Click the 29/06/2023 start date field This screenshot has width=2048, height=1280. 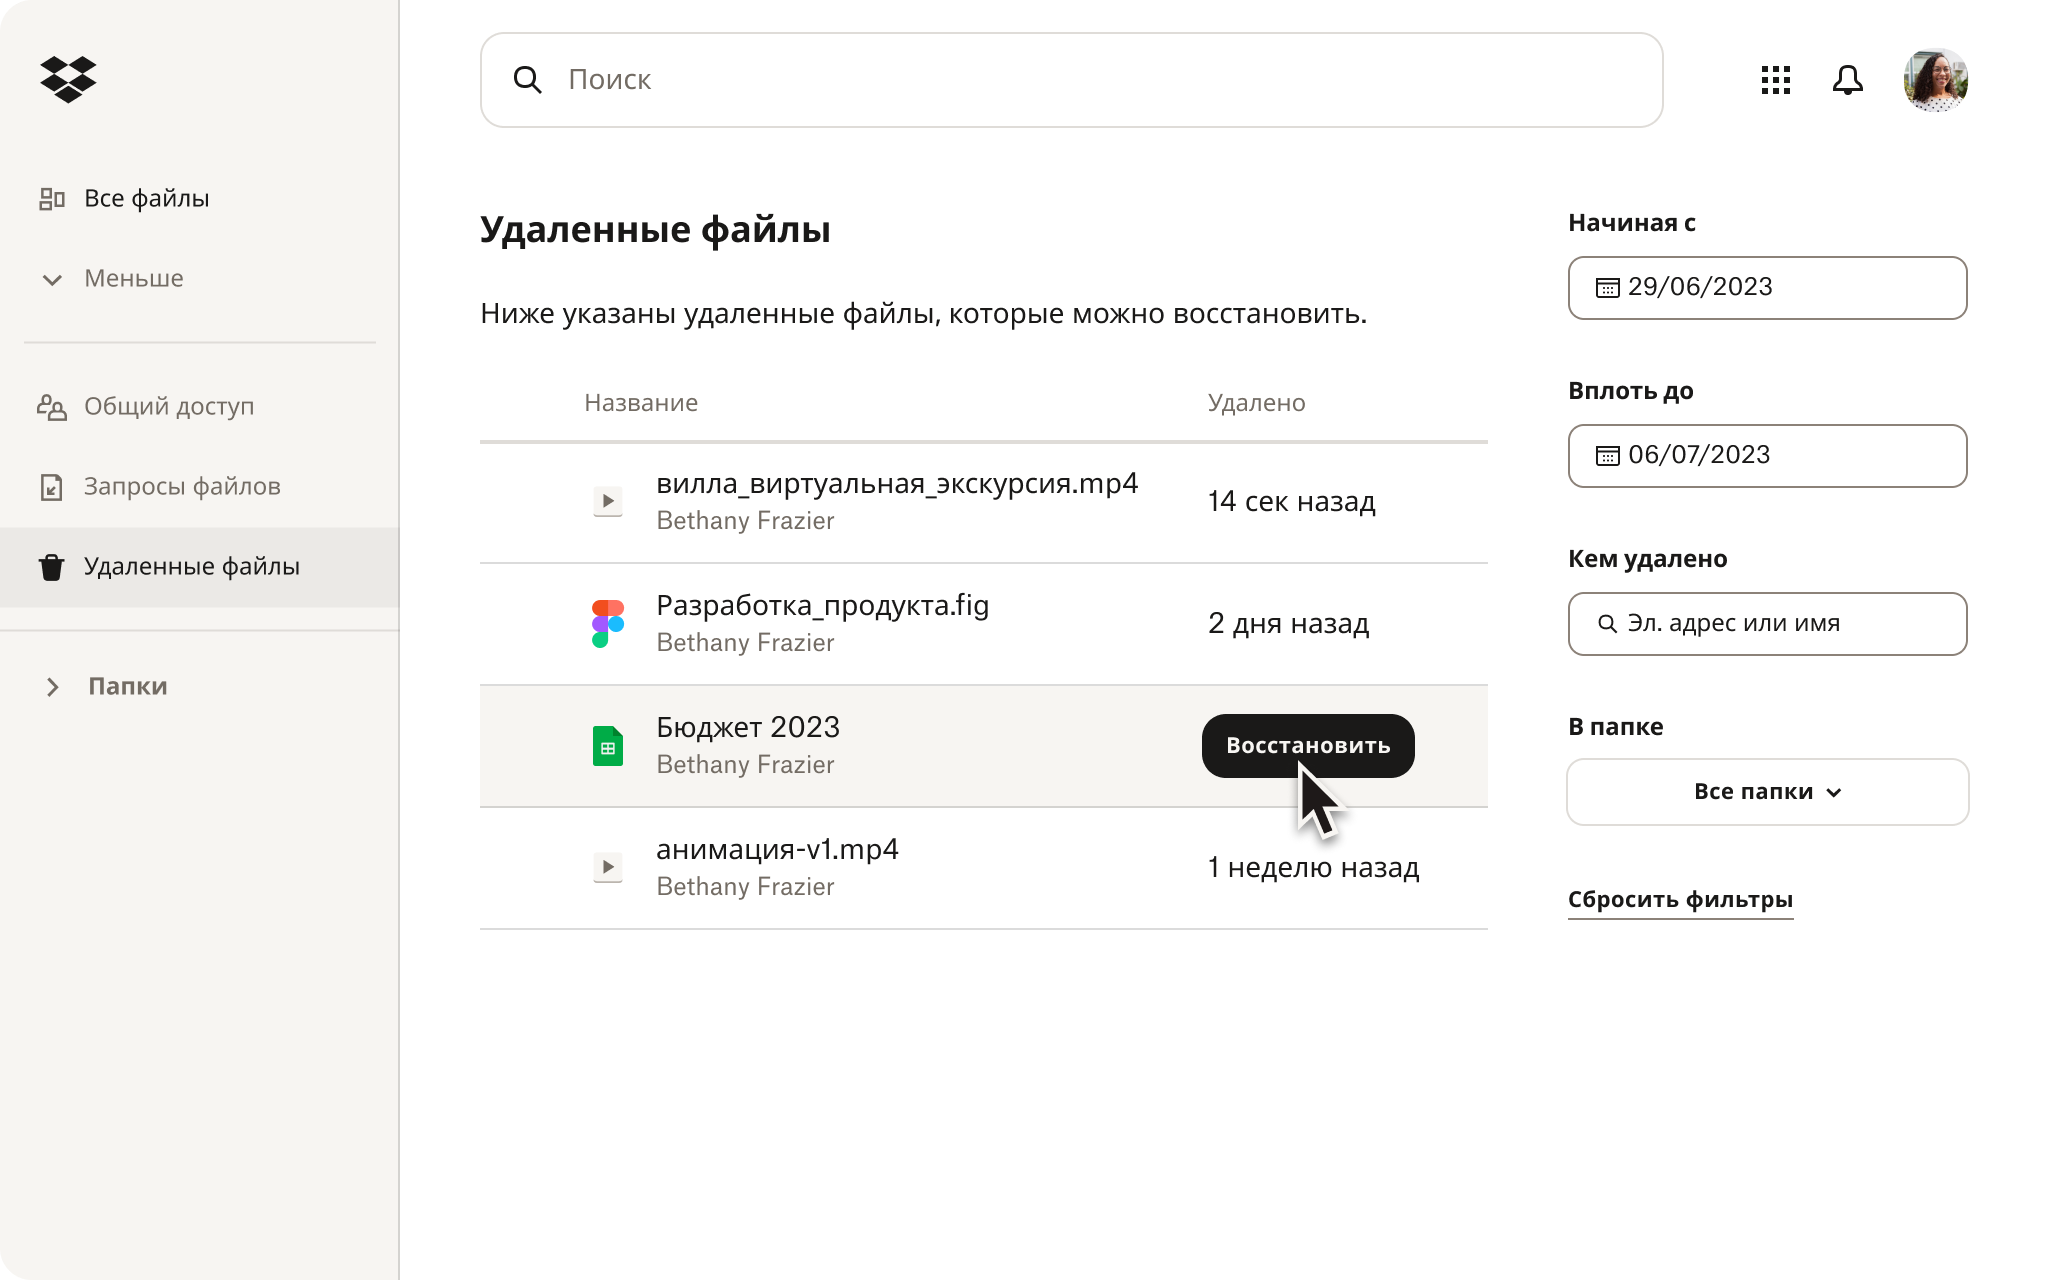(1767, 288)
